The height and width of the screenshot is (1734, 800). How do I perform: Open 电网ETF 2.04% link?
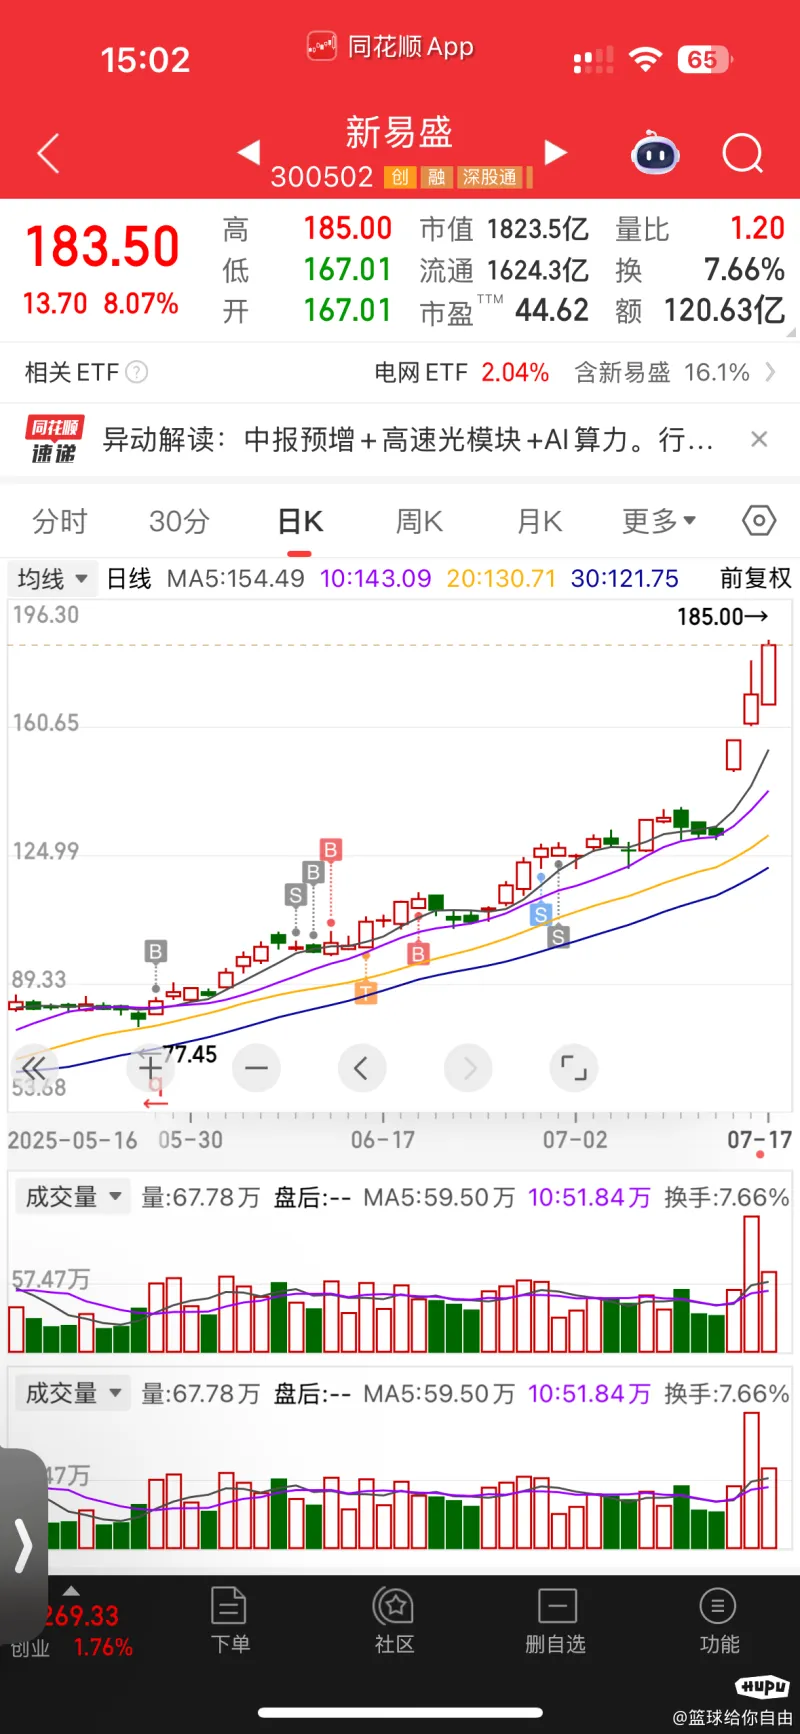click(x=462, y=373)
